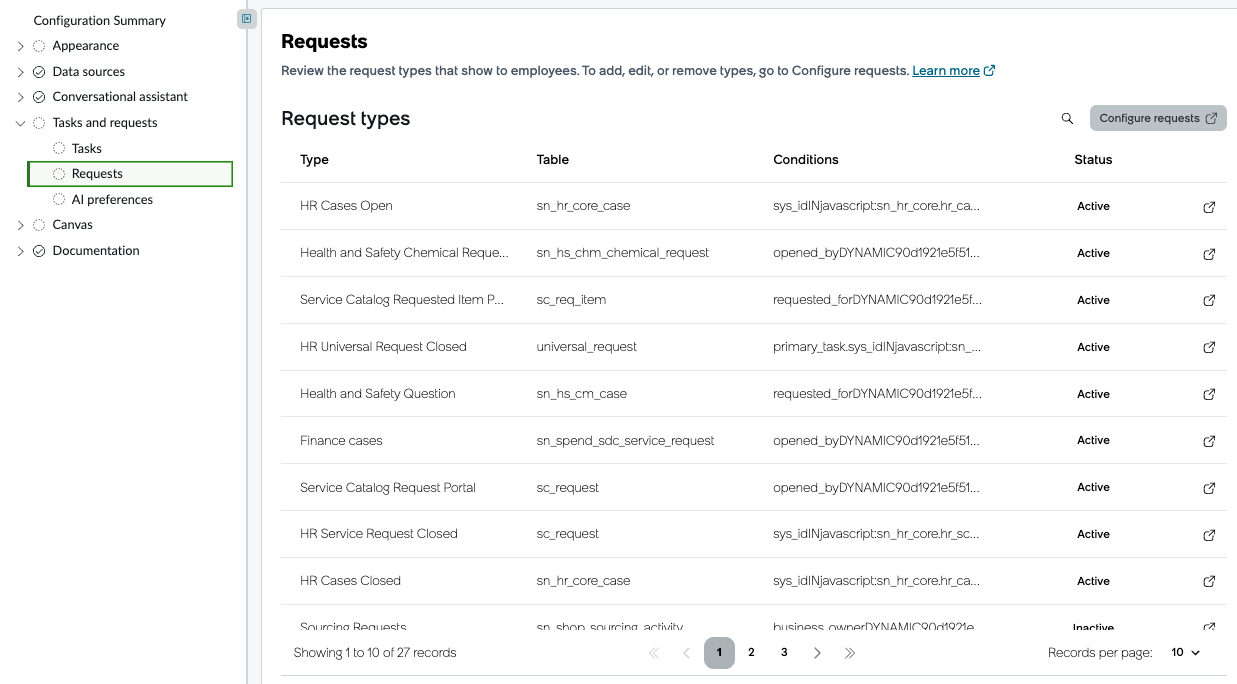Click the HR Cases Open type cell
The image size is (1237, 684).
346,206
